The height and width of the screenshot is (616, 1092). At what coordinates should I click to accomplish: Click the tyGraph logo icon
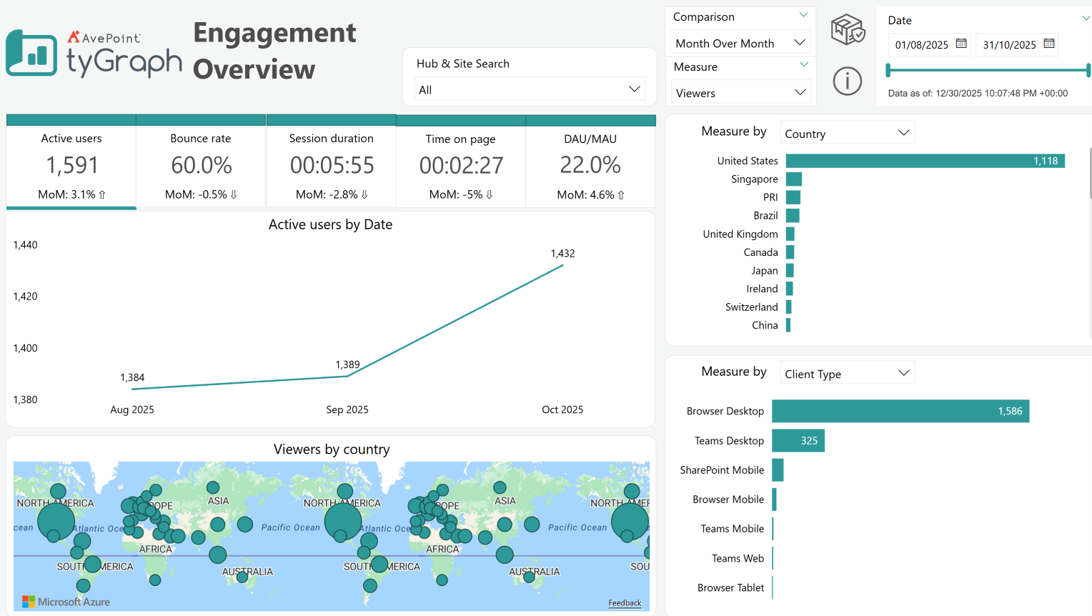(31, 53)
